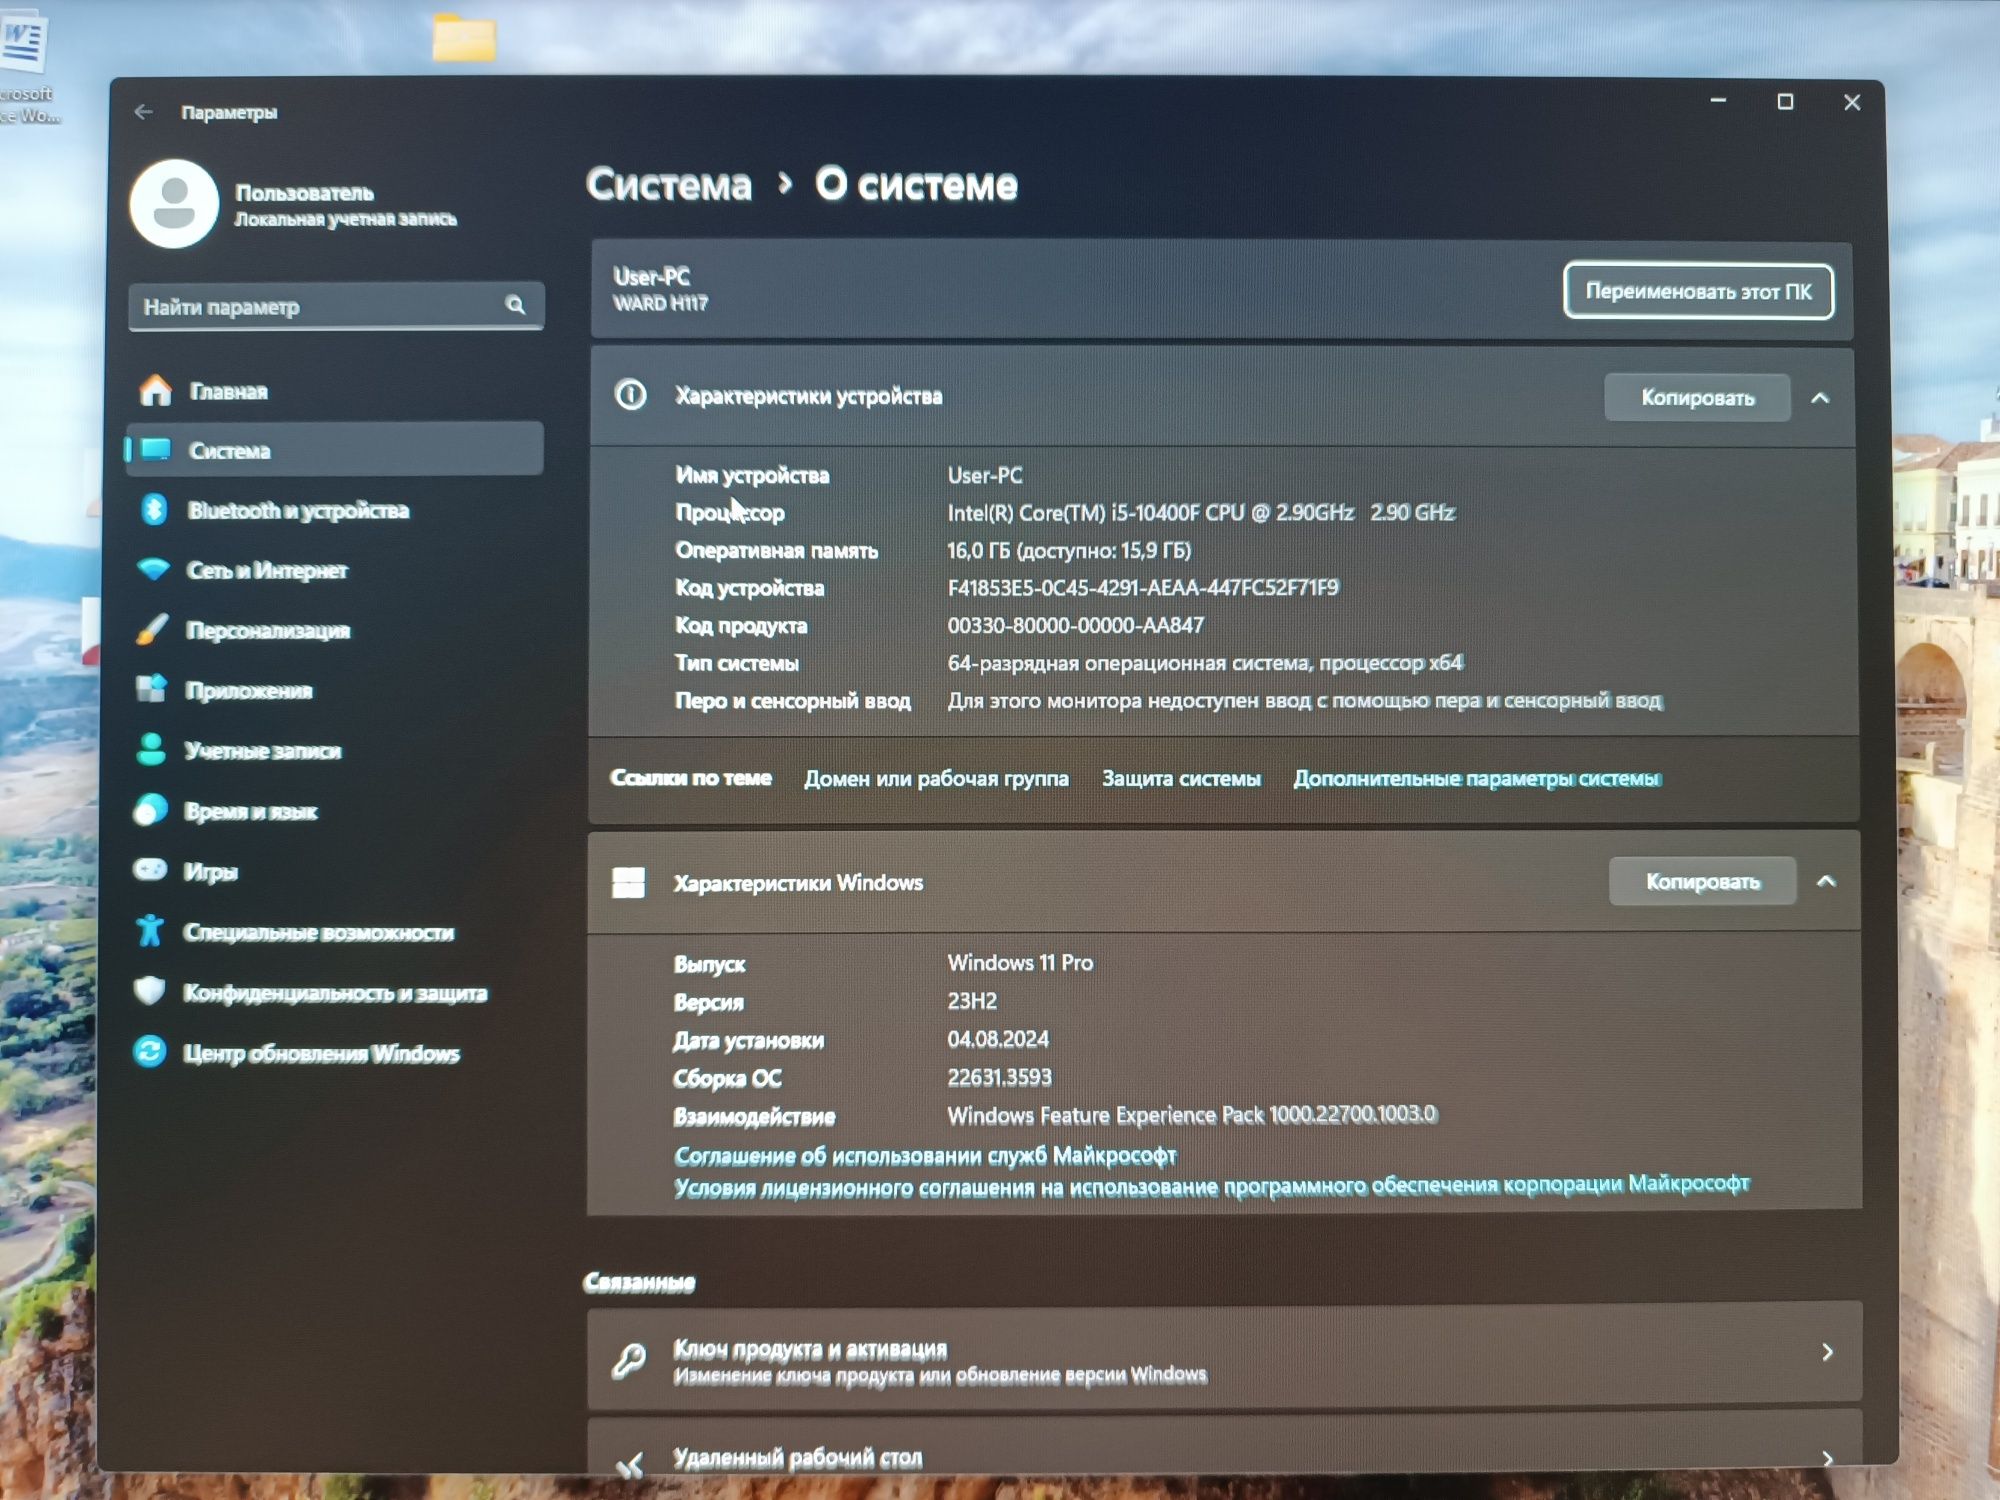
Task: Click the key icon for product activation
Action: click(x=629, y=1361)
